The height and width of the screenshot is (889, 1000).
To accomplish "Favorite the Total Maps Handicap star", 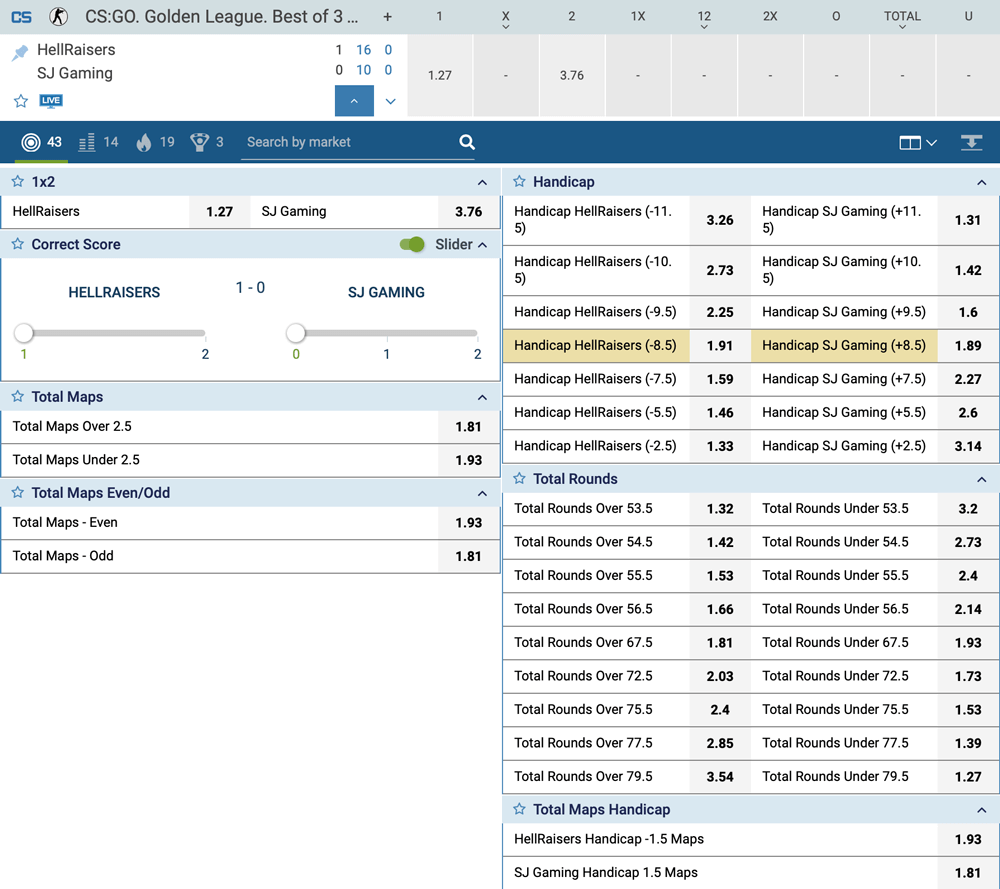I will pyautogui.click(x=519, y=809).
